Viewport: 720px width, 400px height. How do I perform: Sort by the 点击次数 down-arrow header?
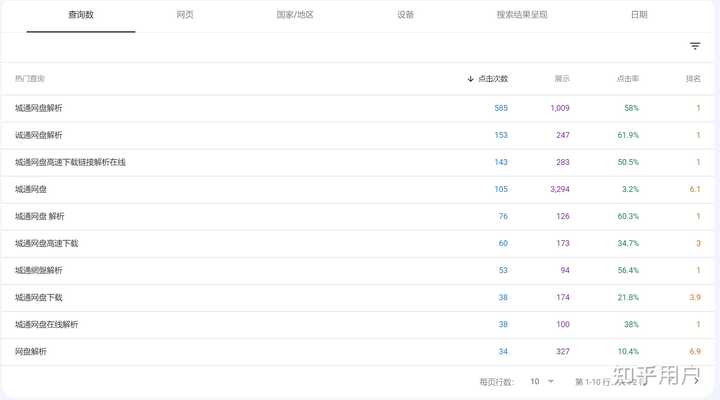pyautogui.click(x=488, y=79)
